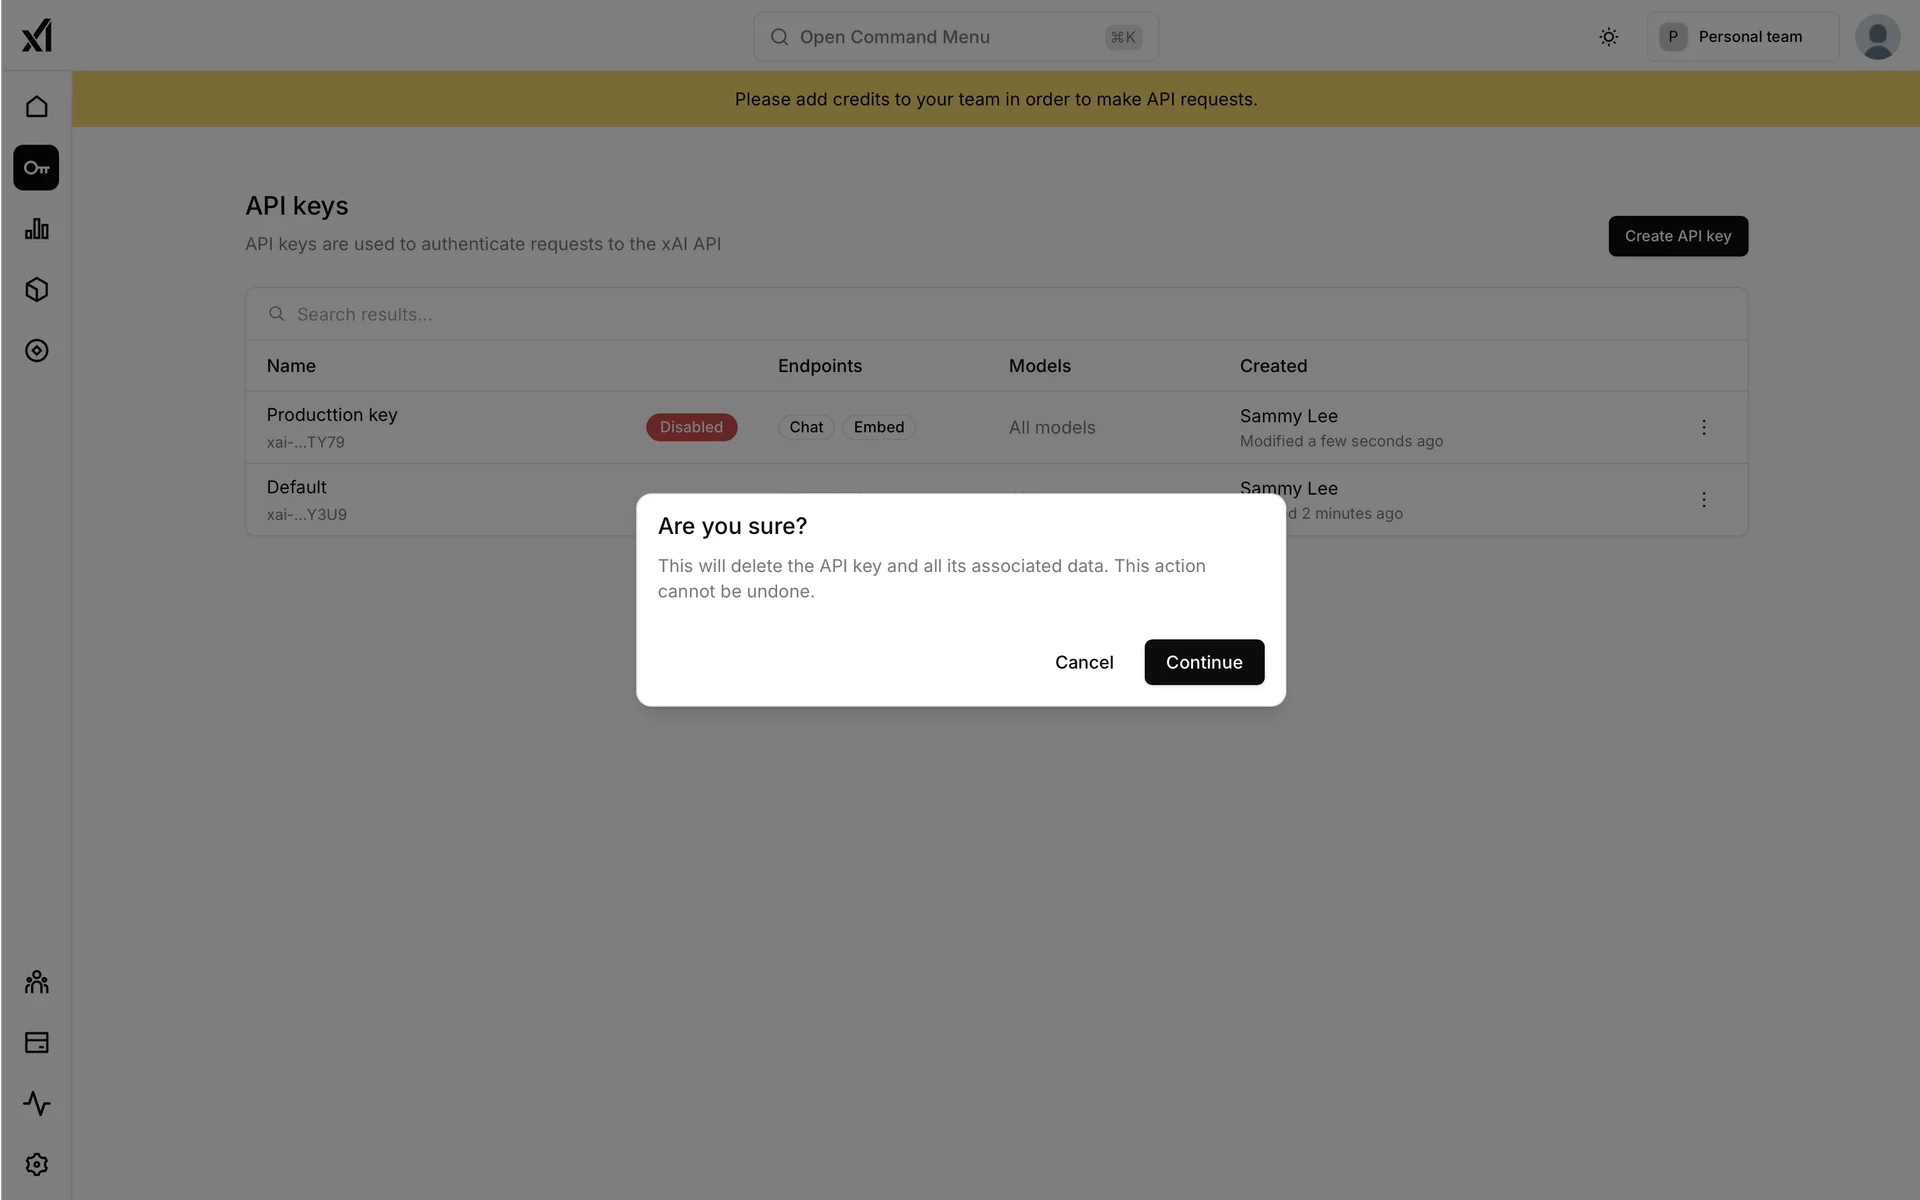Viewport: 1920px width, 1200px height.
Task: Click the compass explore sidebar icon
Action: point(37,351)
